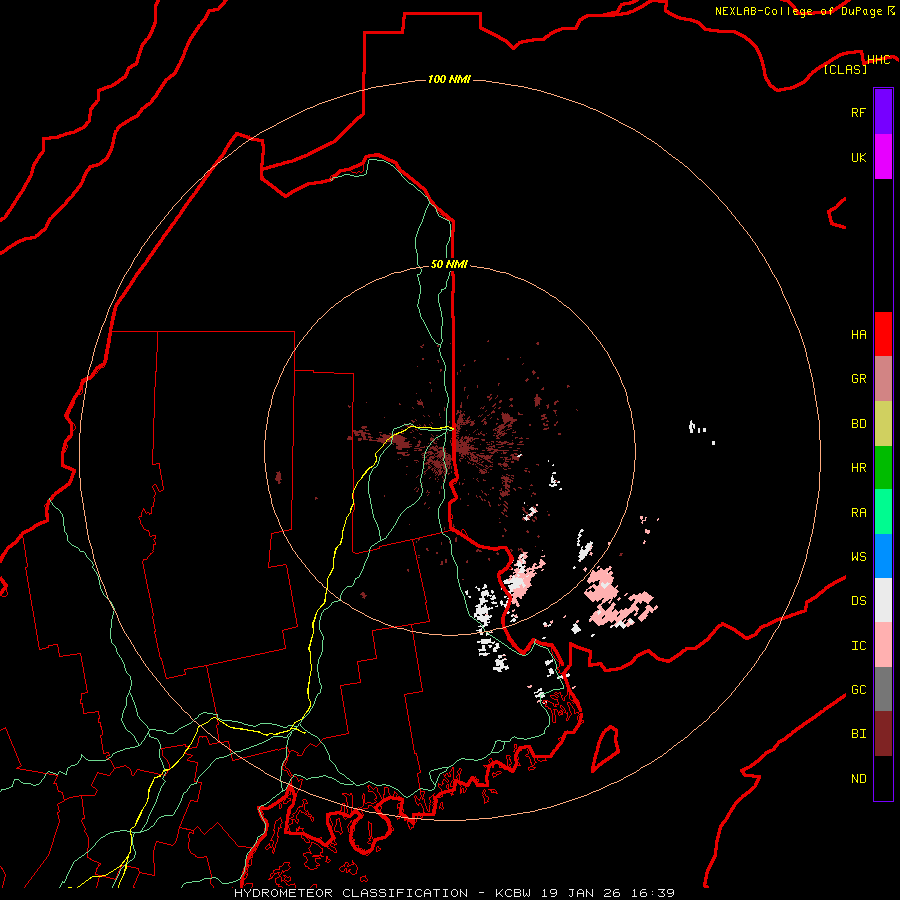This screenshot has height=900, width=900.
Task: Click the 50 NMI range ring label
Action: click(449, 264)
